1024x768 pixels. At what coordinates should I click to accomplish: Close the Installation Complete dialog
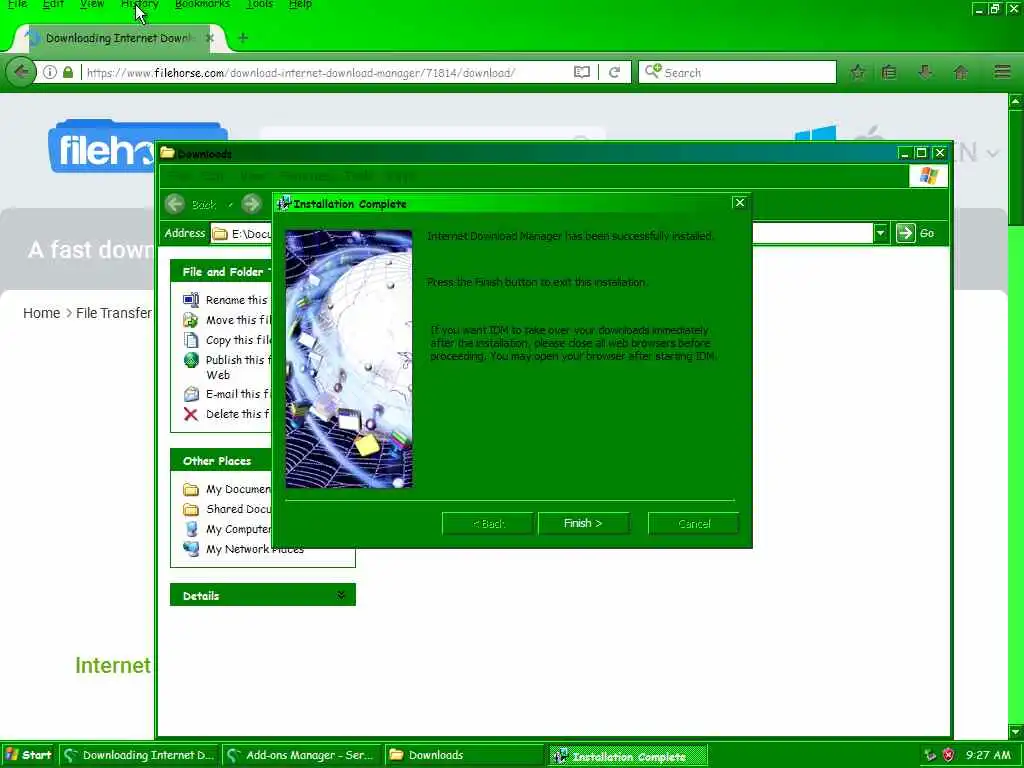(x=740, y=202)
